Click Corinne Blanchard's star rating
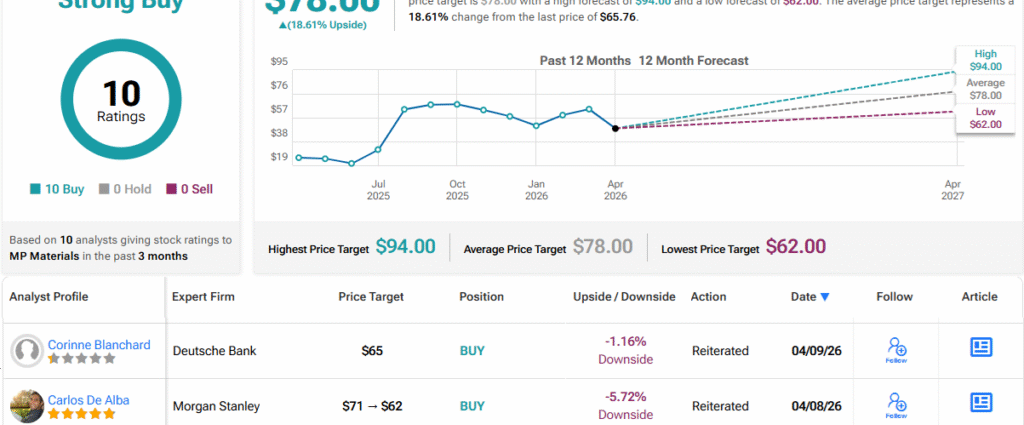 coord(83,358)
